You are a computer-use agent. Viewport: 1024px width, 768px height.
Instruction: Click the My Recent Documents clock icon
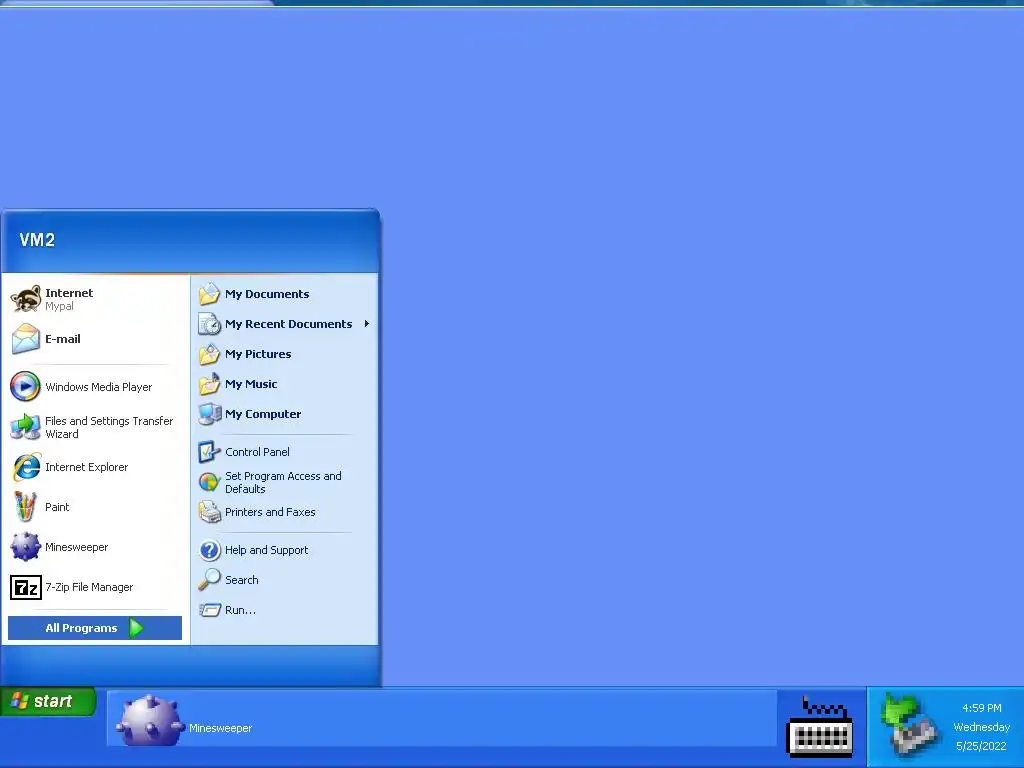click(x=210, y=324)
